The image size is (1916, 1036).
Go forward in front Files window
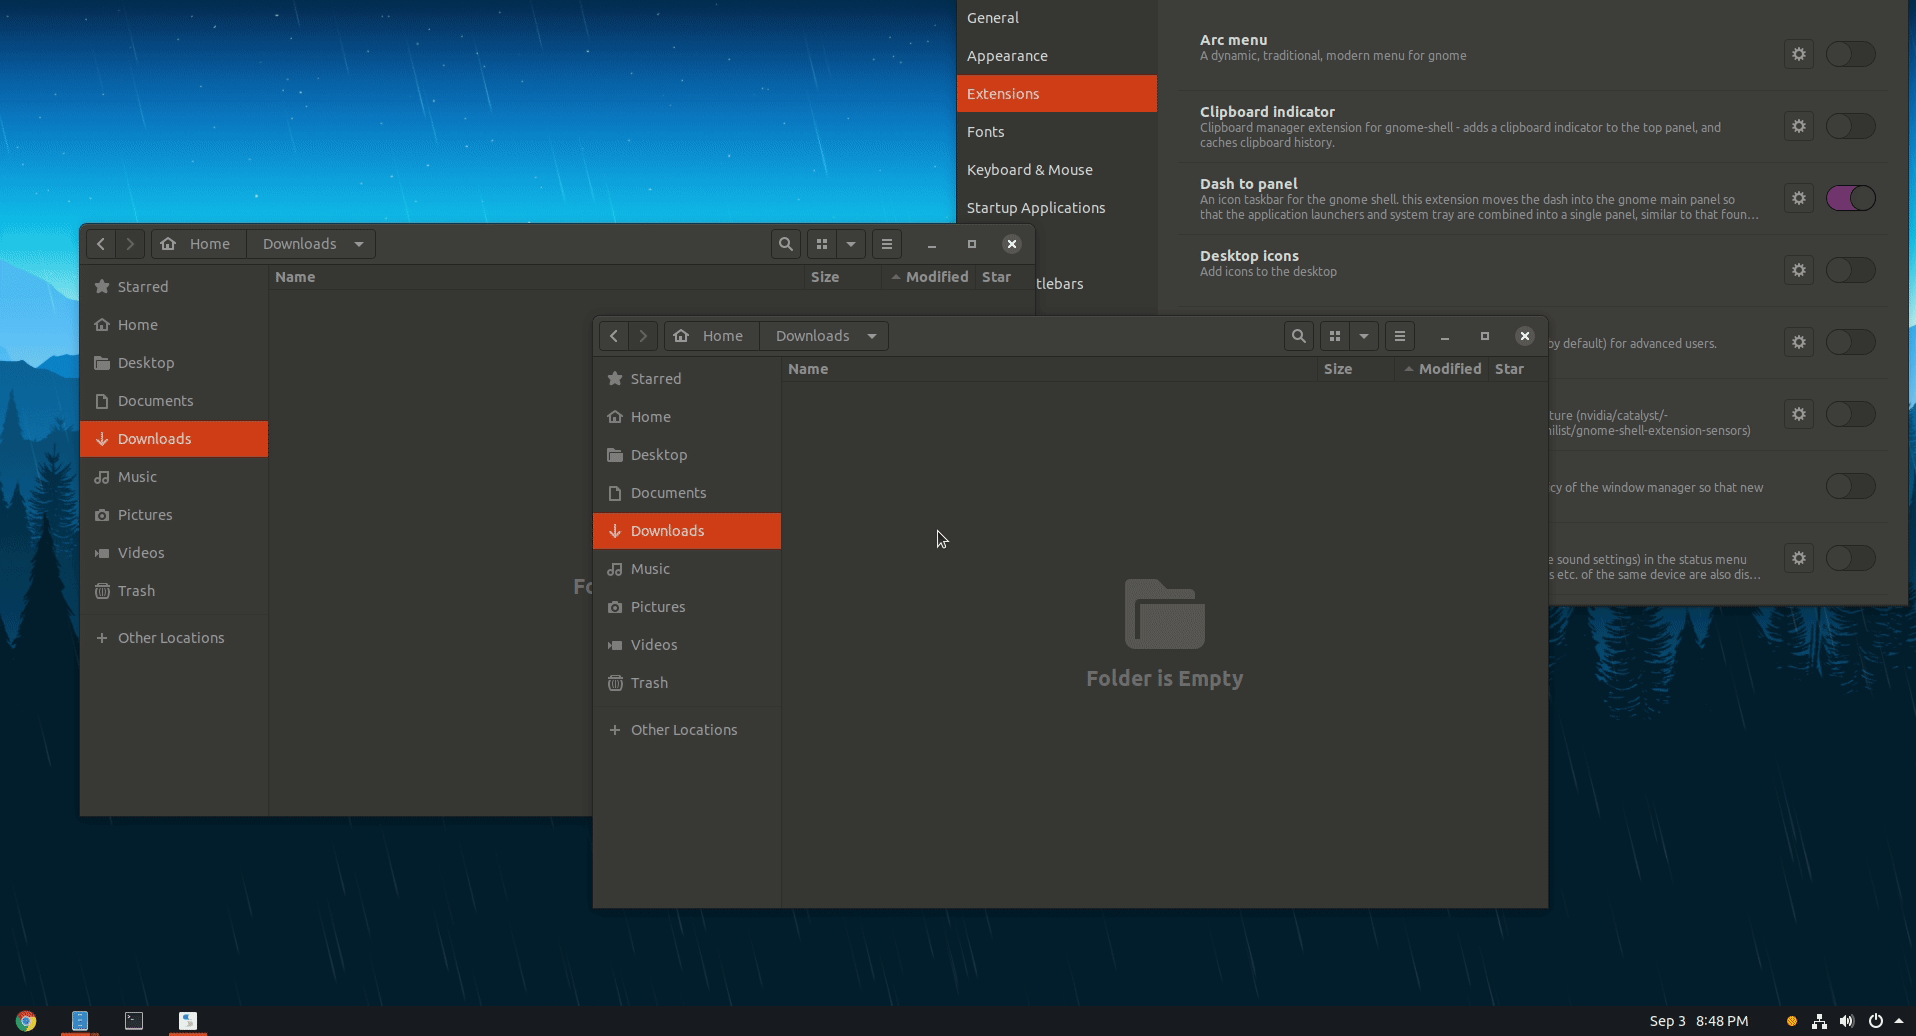point(643,336)
